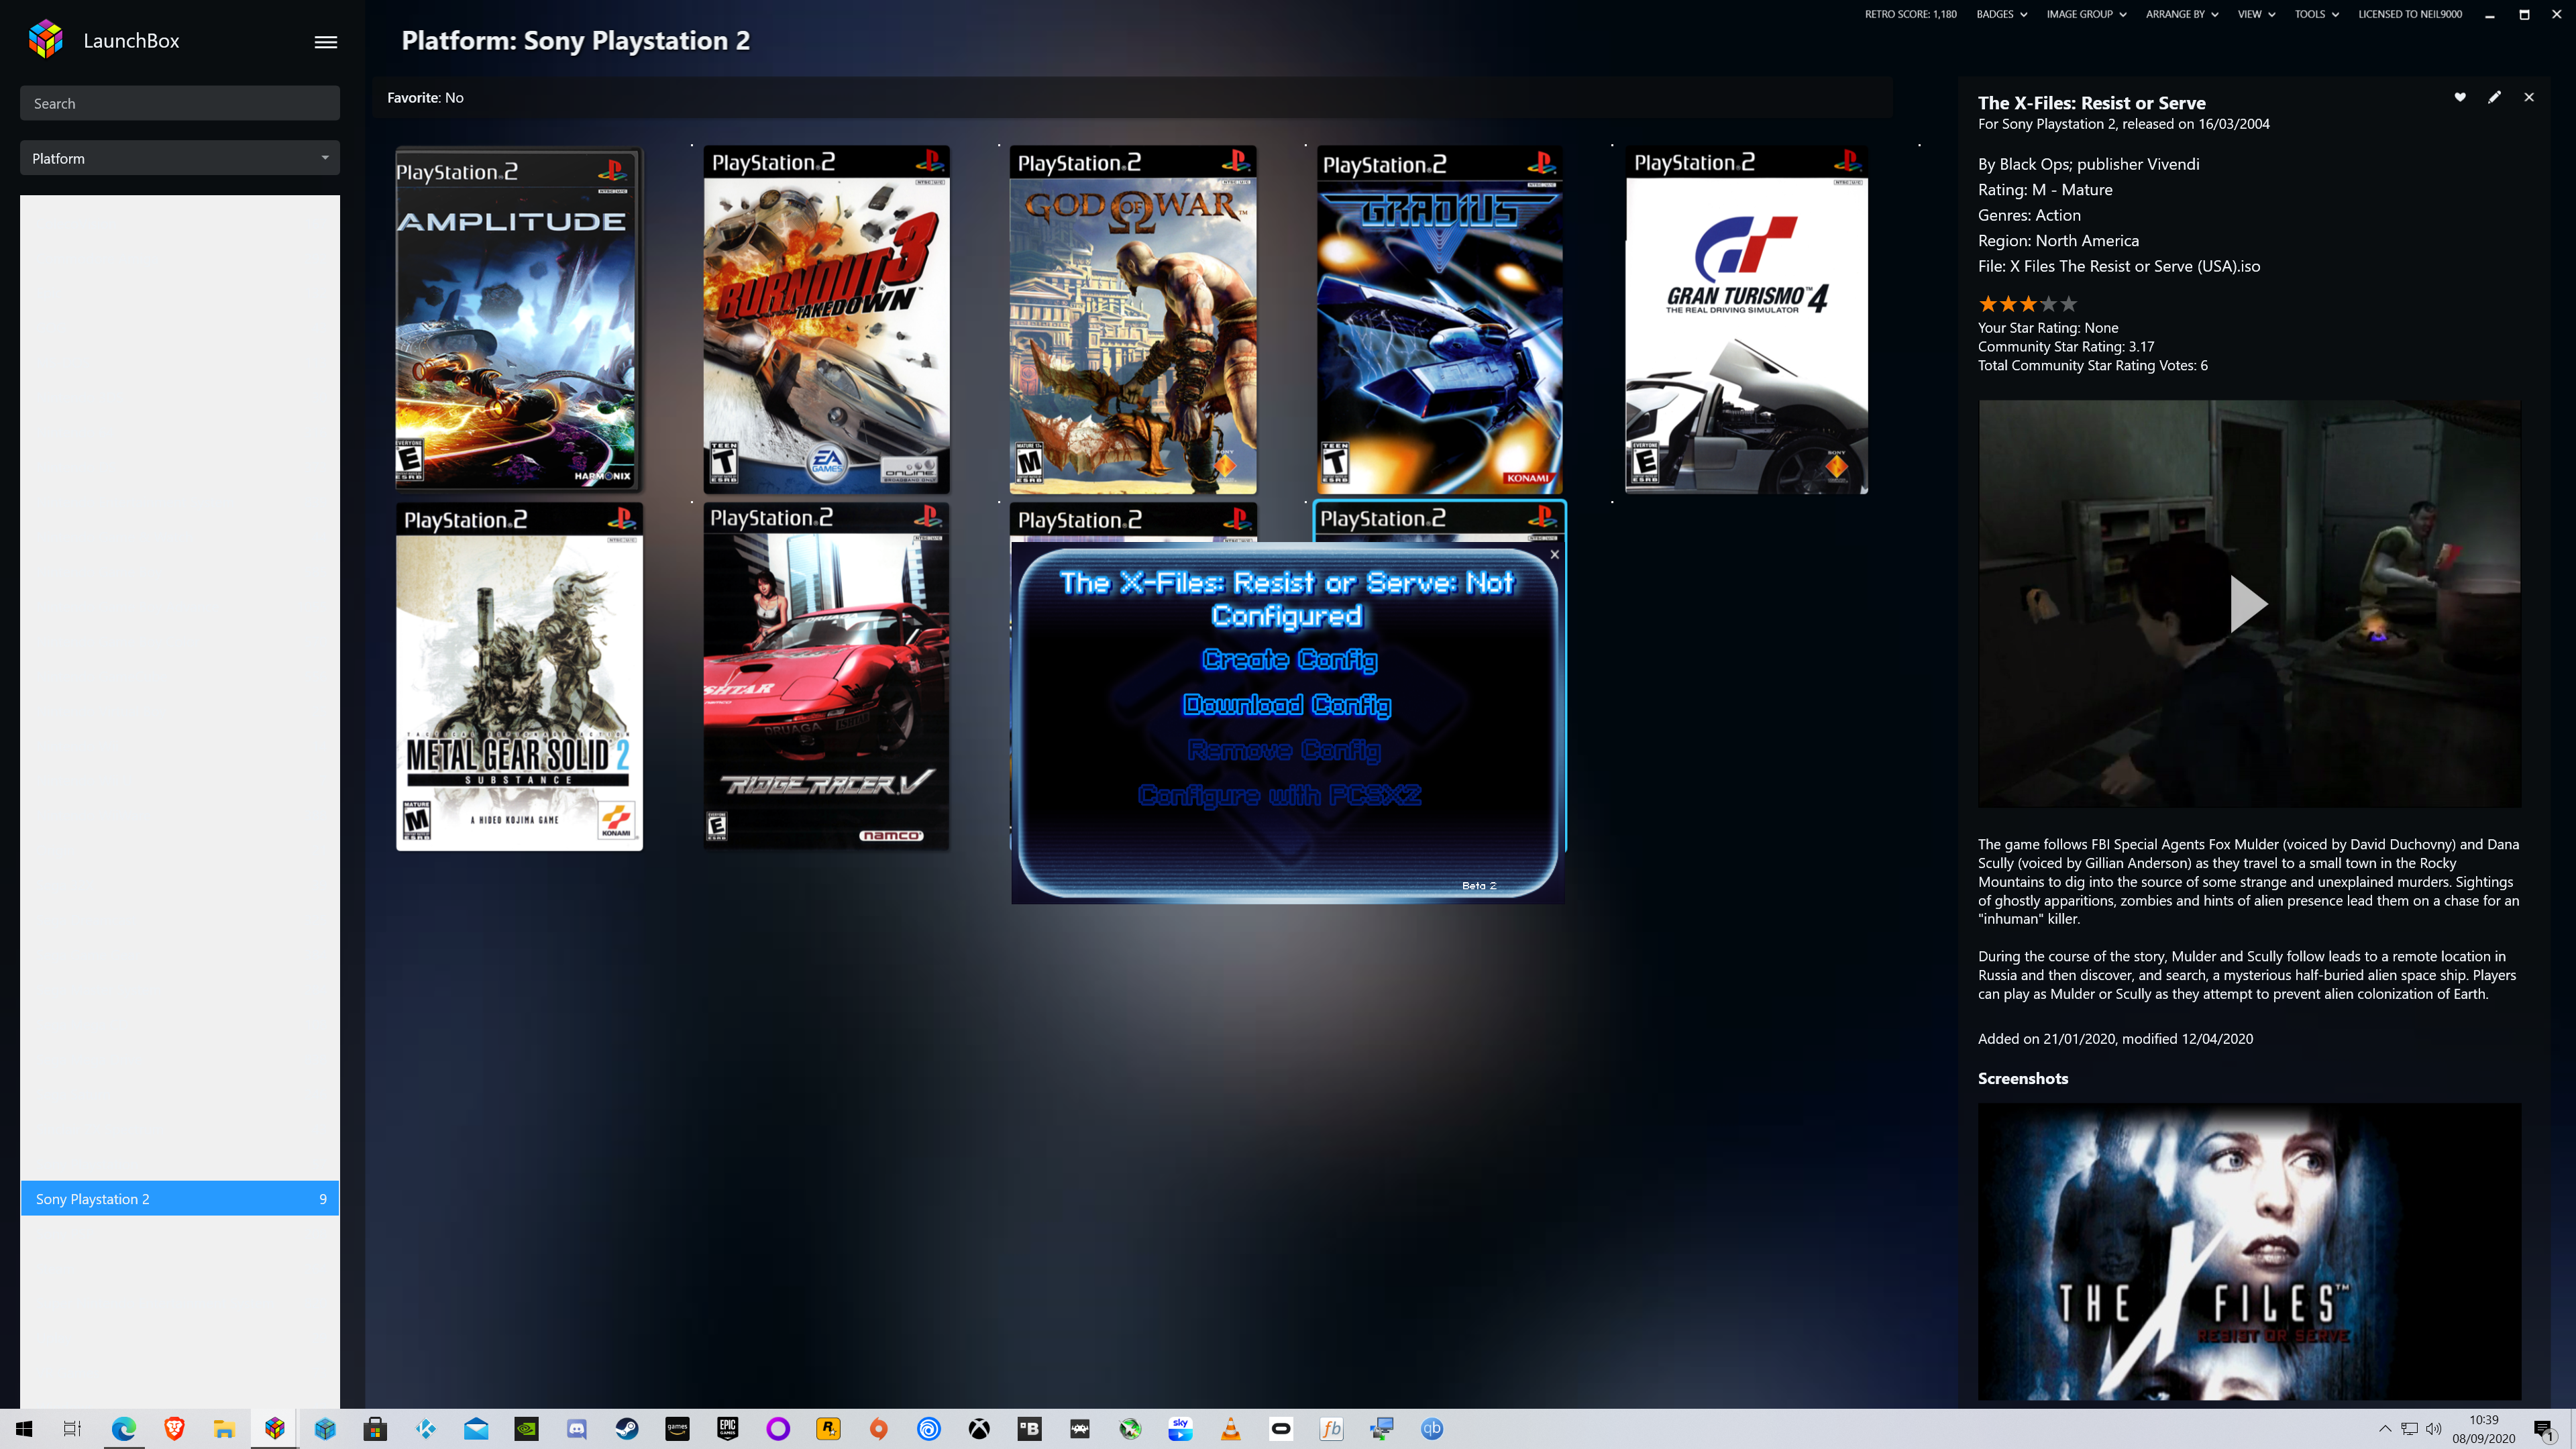The width and height of the screenshot is (2576, 1449).
Task: Open the Platform filter dropdown
Action: [180, 158]
